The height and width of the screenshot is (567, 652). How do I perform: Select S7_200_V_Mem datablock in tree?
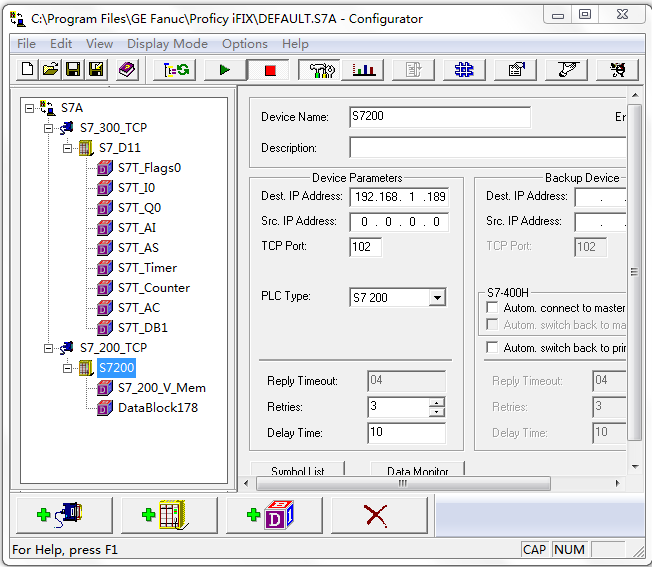click(162, 388)
